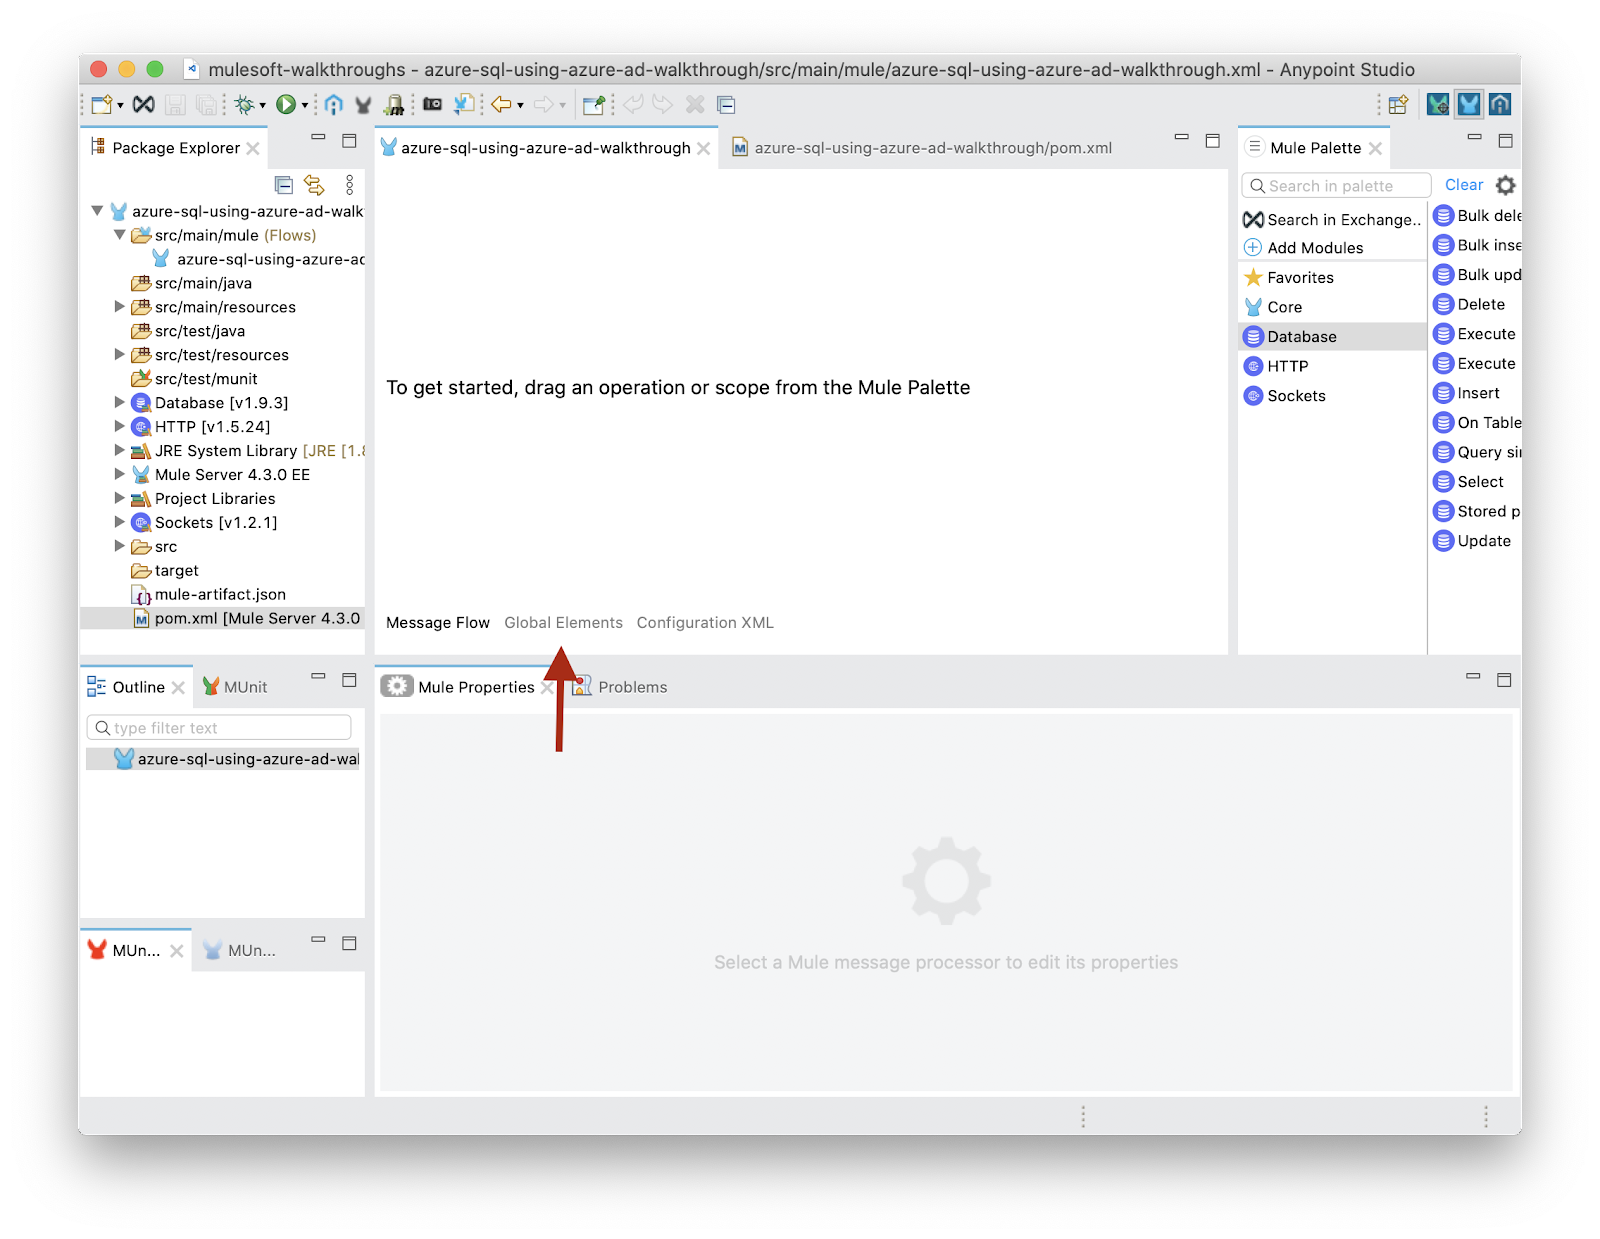Select the Database category in Mule Palette
Screen dimensions: 1600x1239
point(1301,337)
